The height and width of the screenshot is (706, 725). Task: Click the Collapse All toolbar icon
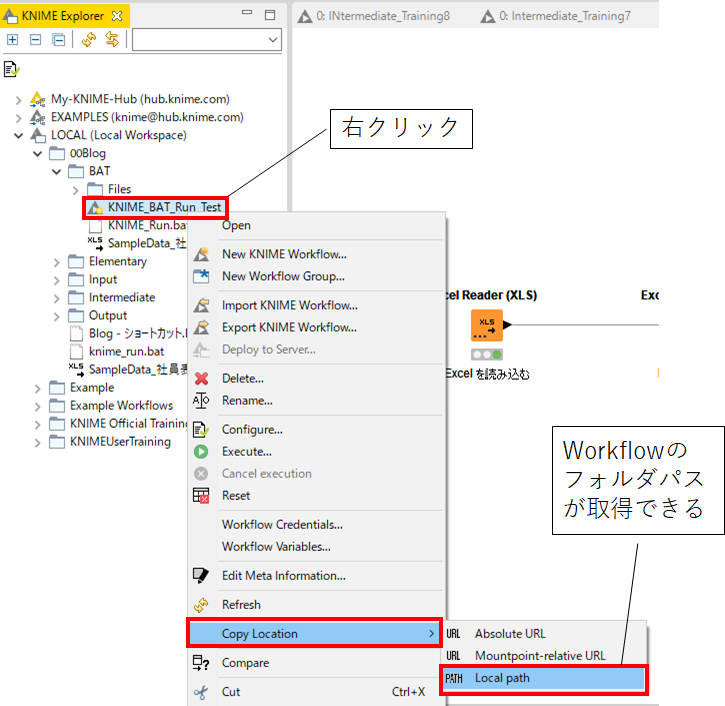coord(59,40)
